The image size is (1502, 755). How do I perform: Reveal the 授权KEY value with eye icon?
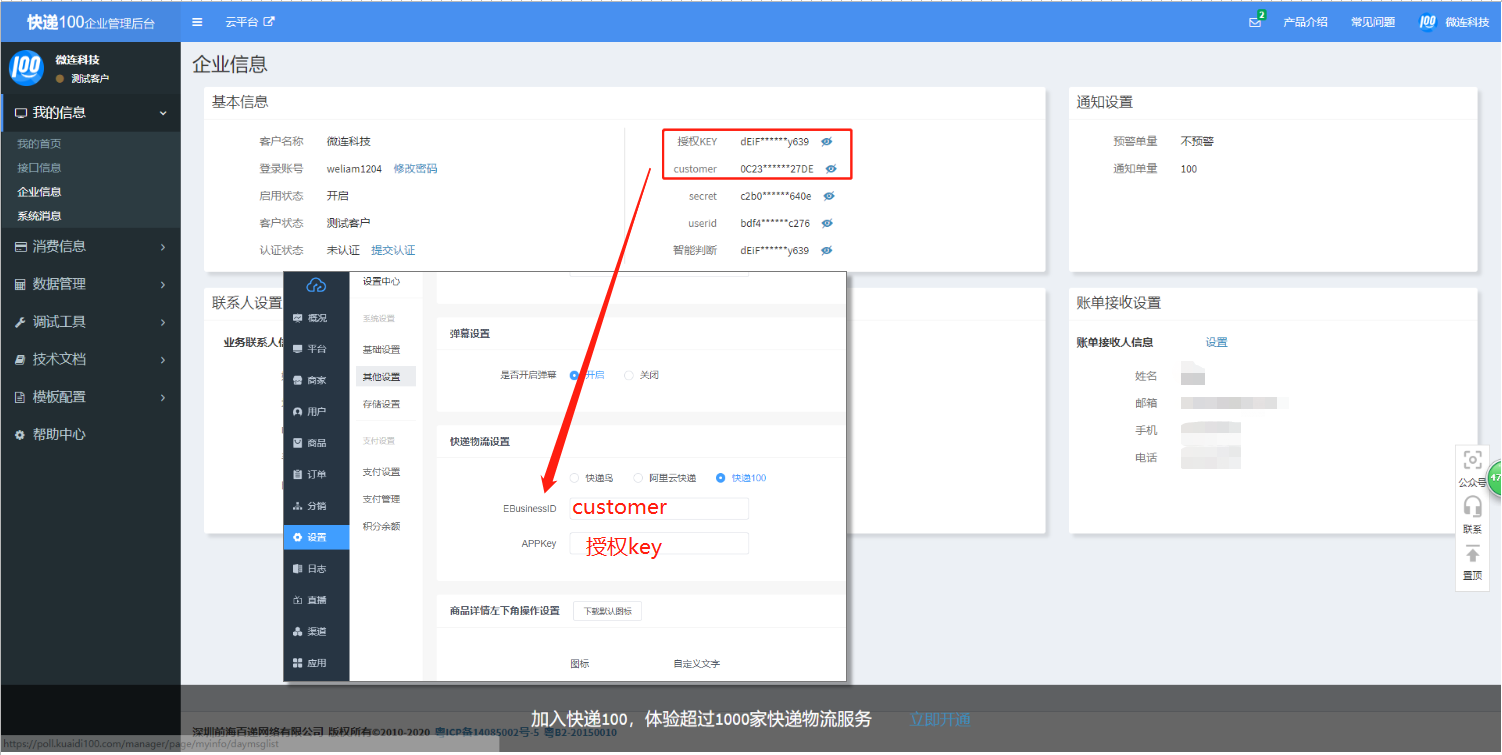(x=826, y=142)
